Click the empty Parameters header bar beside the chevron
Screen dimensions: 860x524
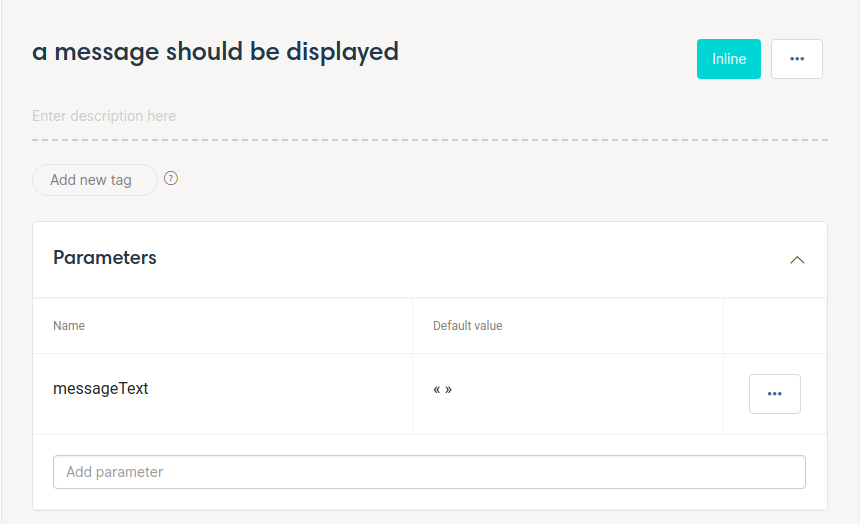tap(472, 260)
